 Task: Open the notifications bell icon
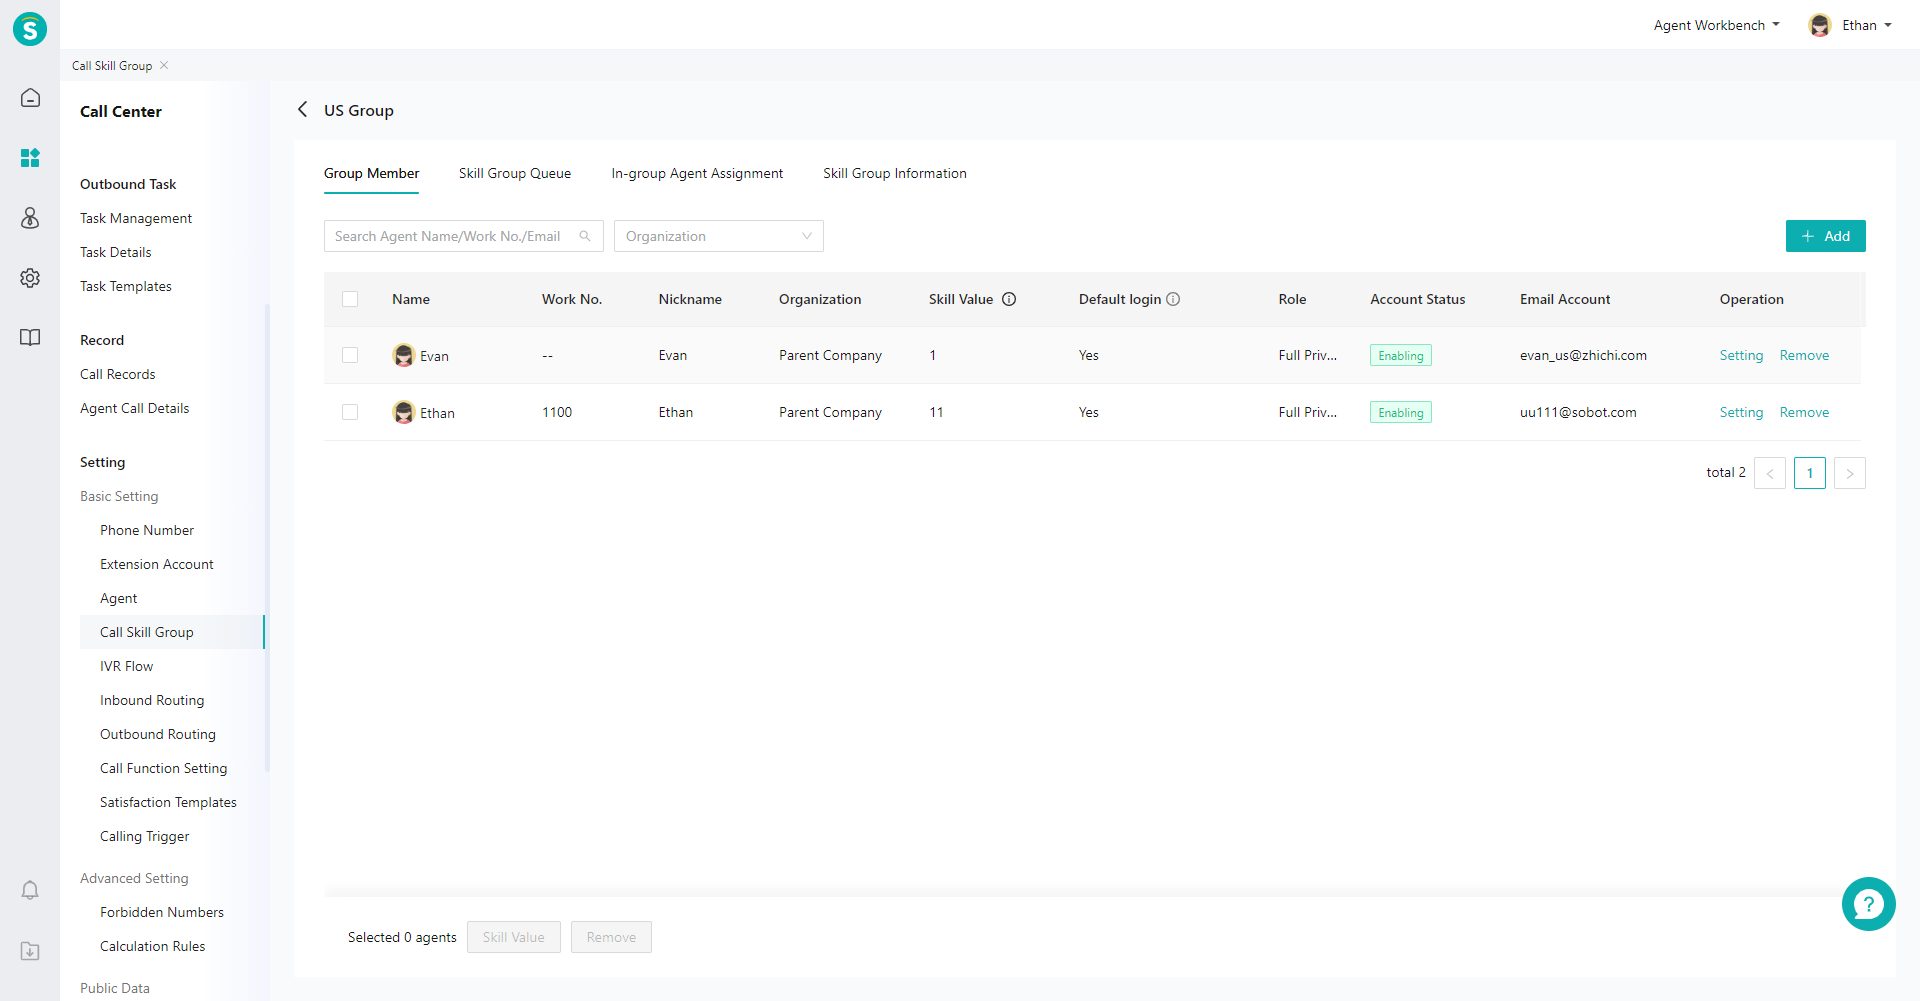[x=30, y=890]
